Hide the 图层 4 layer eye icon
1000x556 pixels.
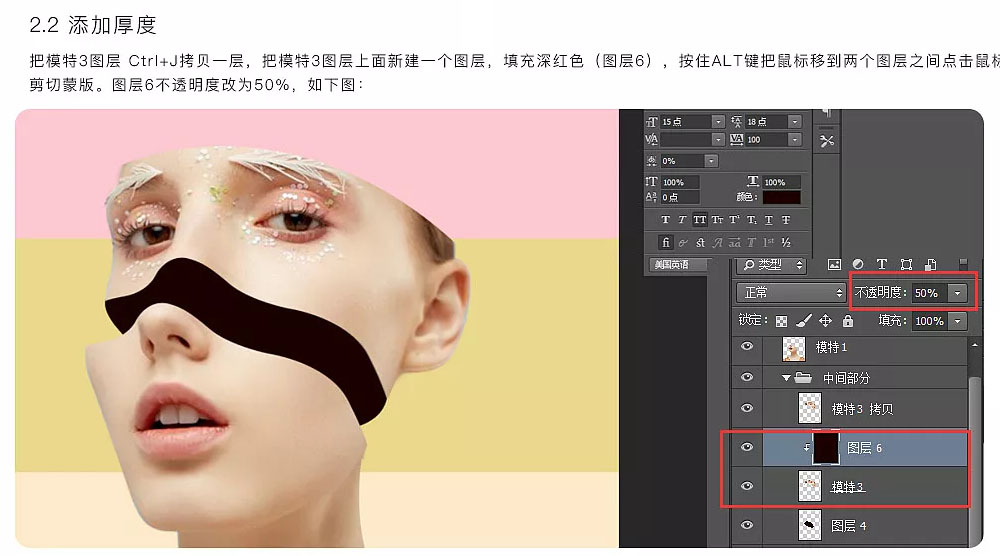coord(747,525)
